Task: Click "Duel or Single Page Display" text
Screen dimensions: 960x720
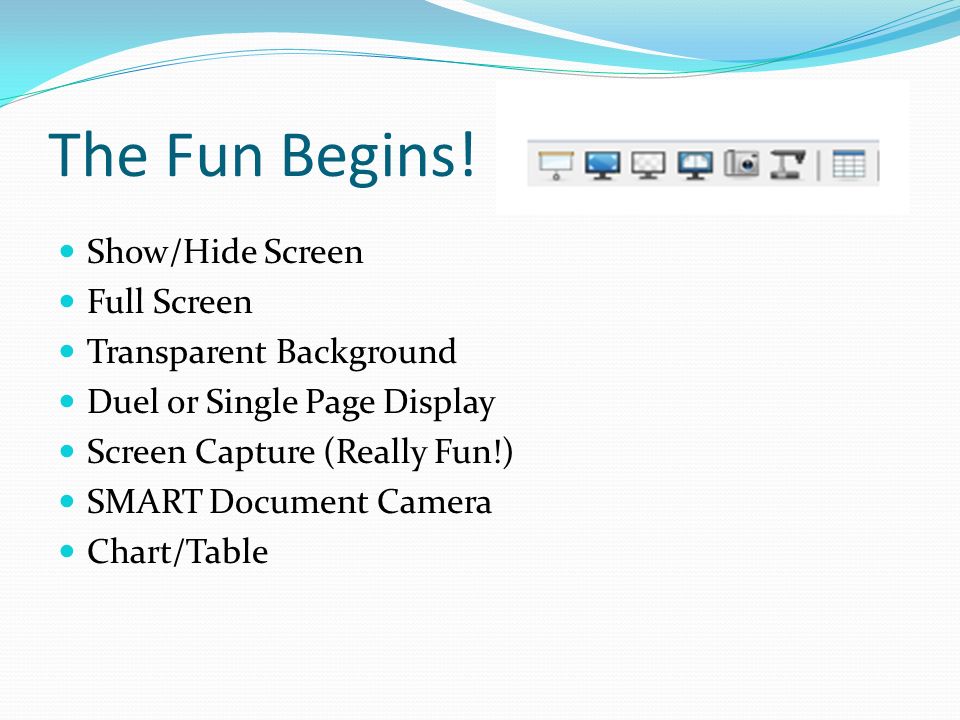Action: [291, 403]
